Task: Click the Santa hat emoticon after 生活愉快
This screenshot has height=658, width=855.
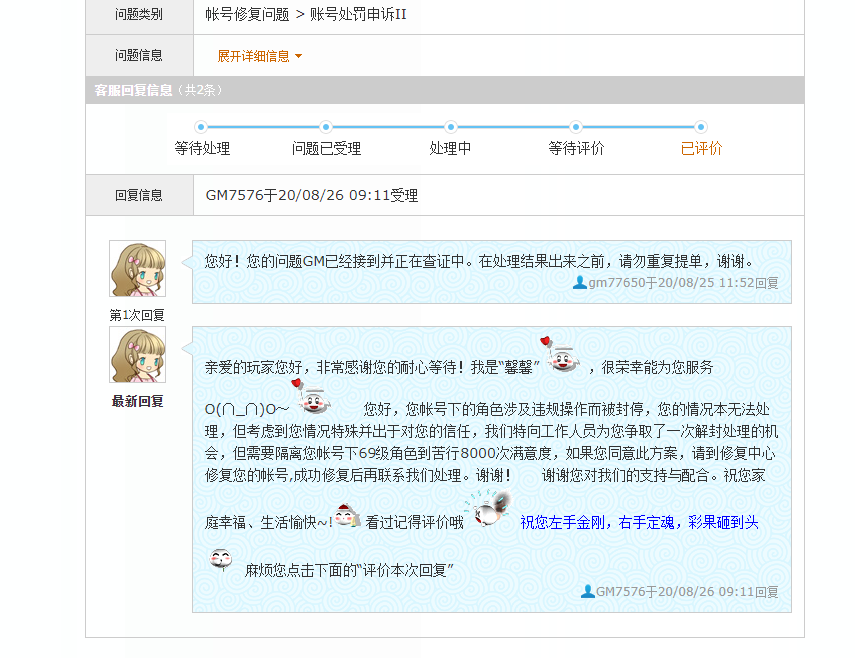Action: 347,516
